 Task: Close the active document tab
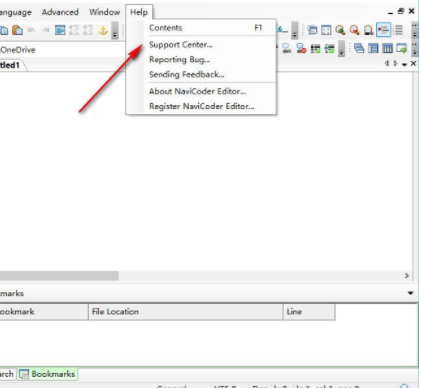[413, 63]
